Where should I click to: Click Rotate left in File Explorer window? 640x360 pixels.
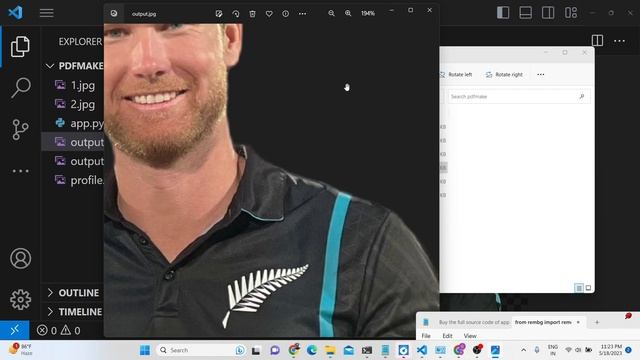click(456, 75)
